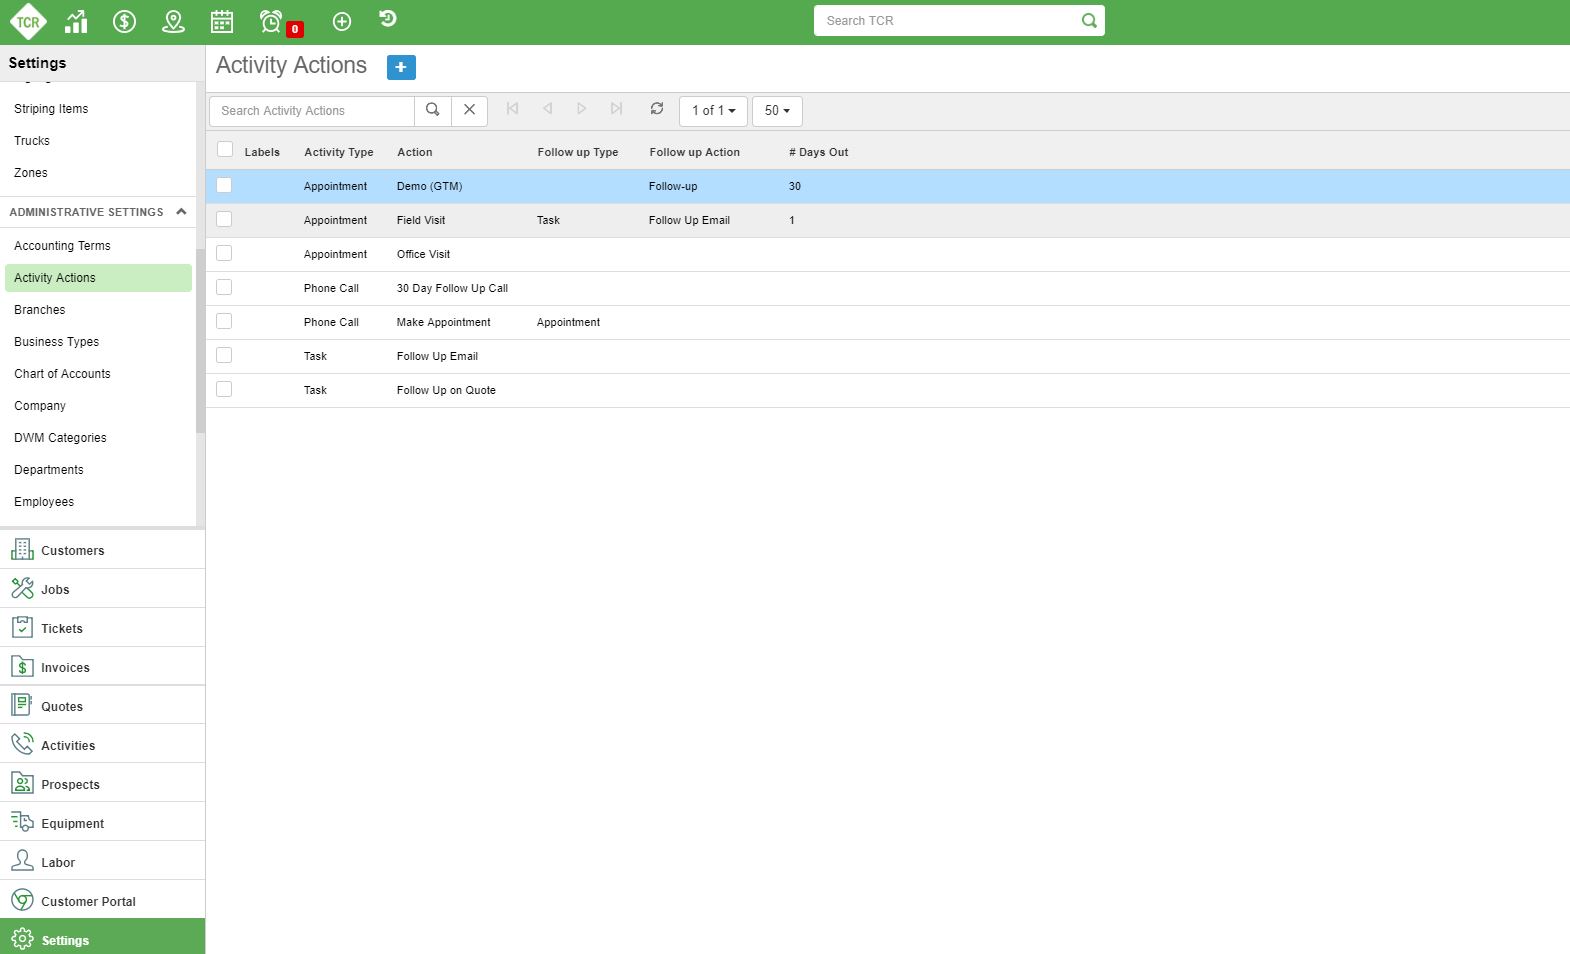Open the Chart of Accounts settings link
This screenshot has height=954, width=1570.
click(62, 374)
